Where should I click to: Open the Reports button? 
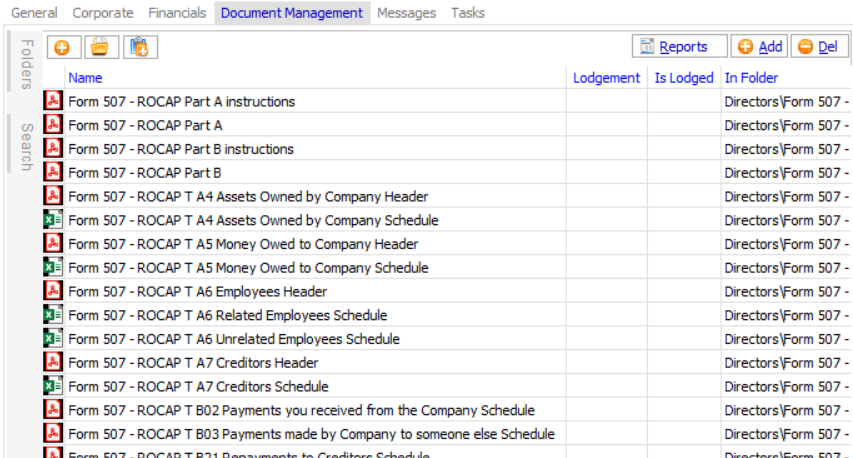[x=680, y=47]
